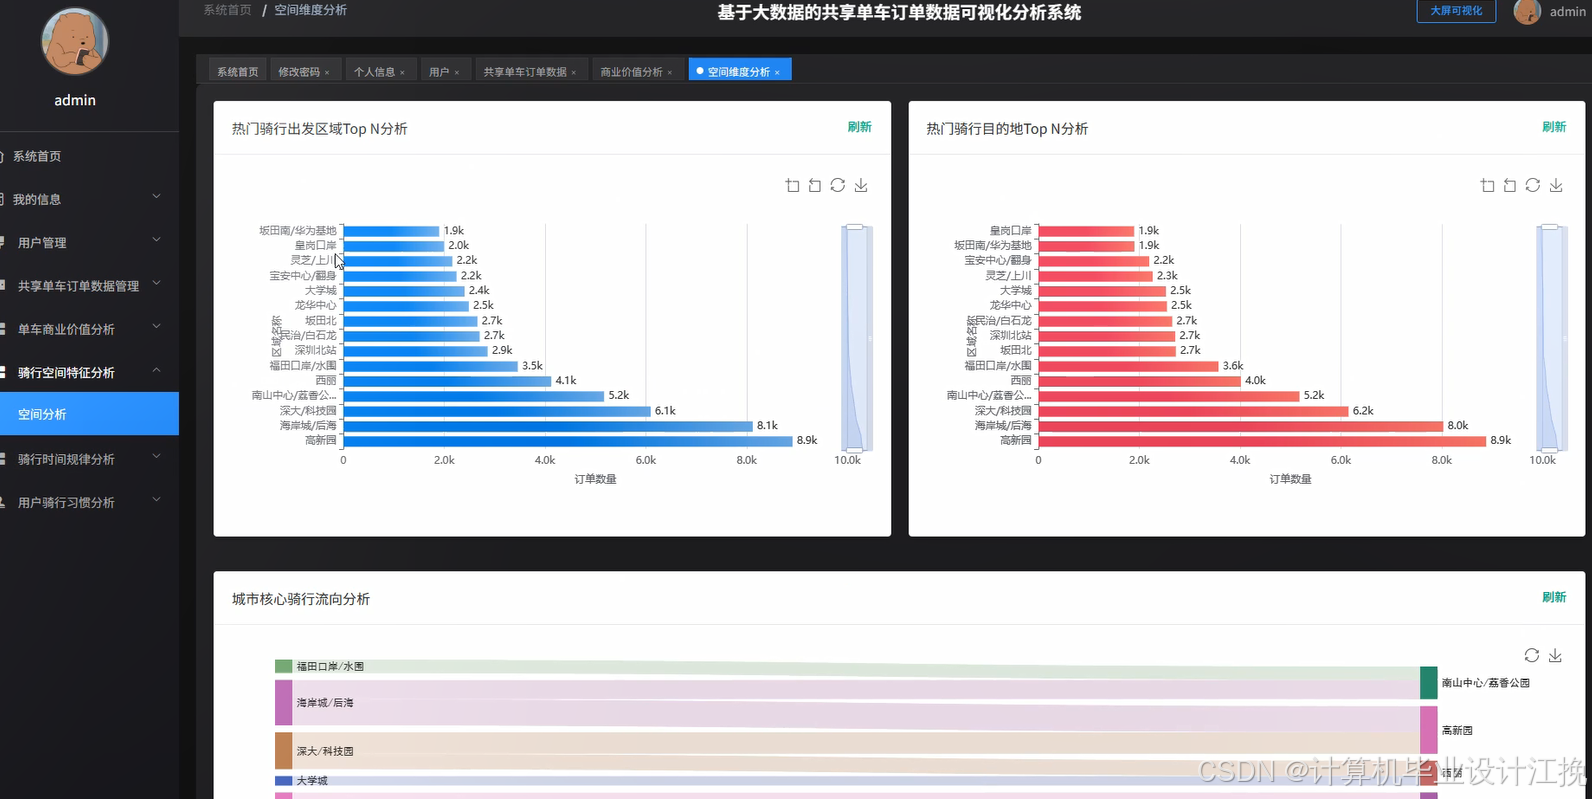Click 系统首页 in the breadcrumb
The image size is (1592, 799).
(227, 10)
